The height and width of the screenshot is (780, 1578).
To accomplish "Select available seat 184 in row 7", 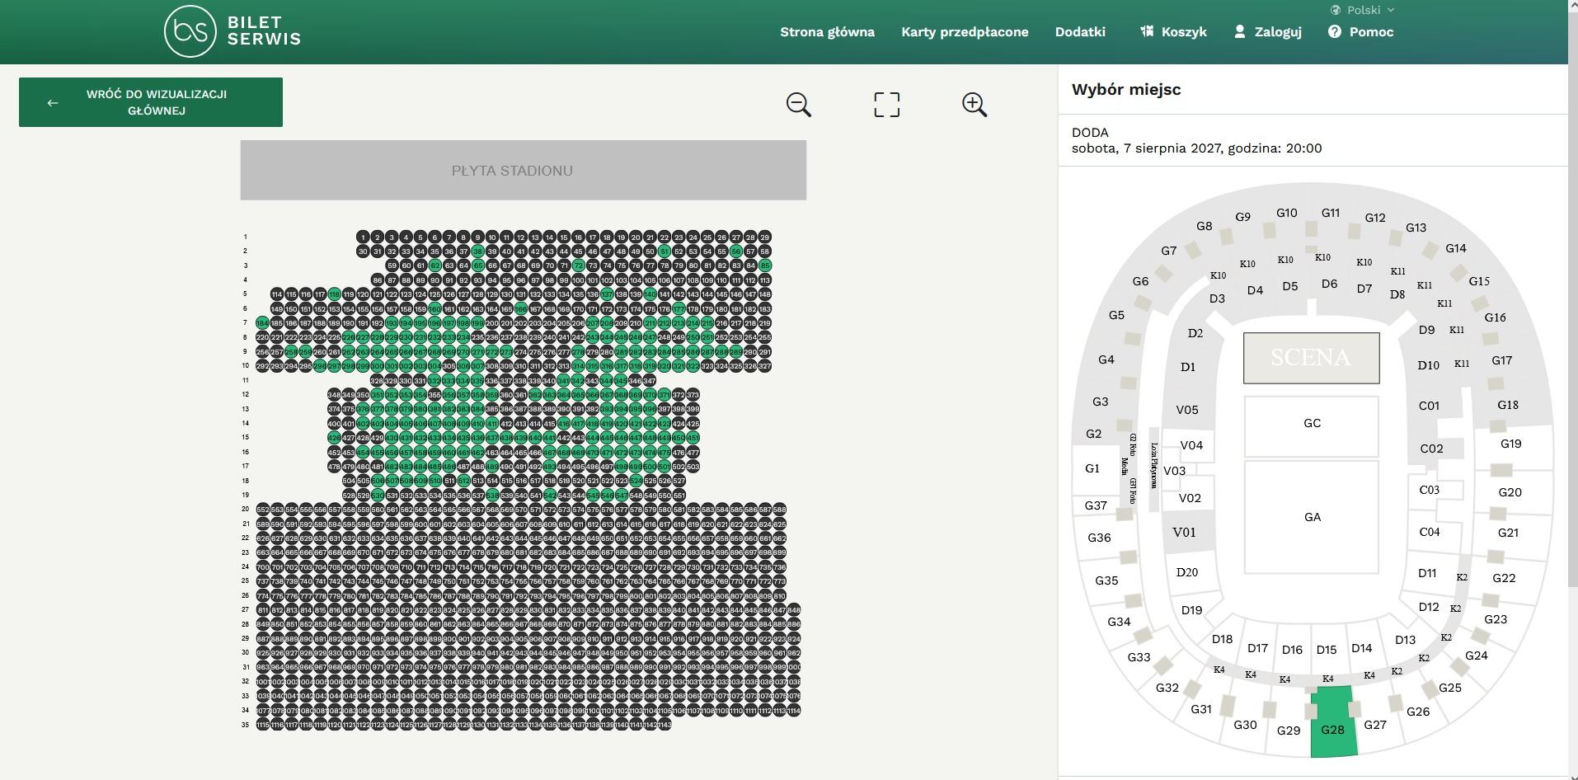I will pos(262,323).
